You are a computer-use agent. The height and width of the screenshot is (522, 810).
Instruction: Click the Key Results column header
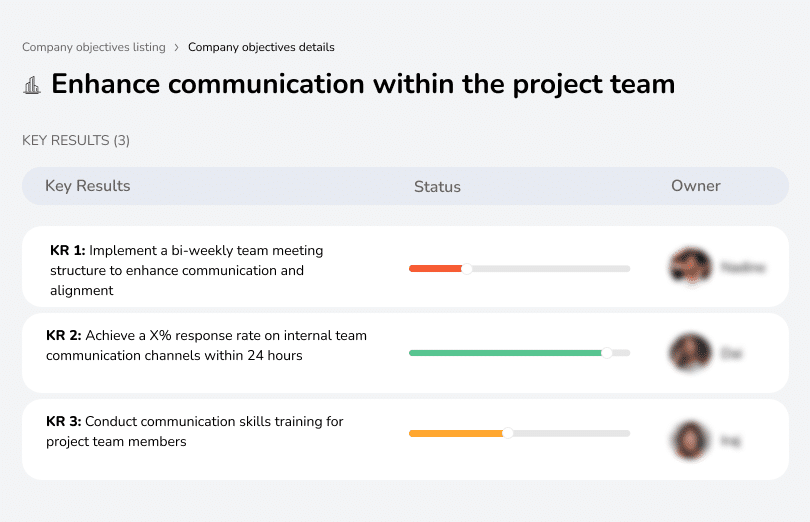click(x=88, y=186)
